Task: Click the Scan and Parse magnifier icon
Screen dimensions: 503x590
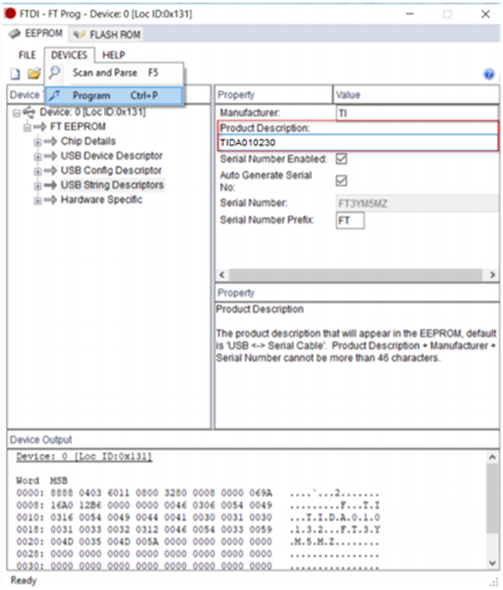Action: click(x=55, y=72)
